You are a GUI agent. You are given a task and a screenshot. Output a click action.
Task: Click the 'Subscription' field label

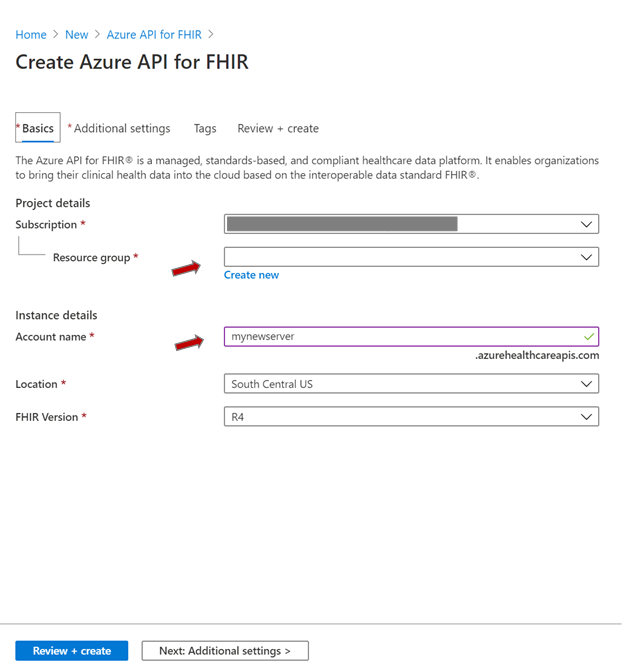(x=46, y=224)
